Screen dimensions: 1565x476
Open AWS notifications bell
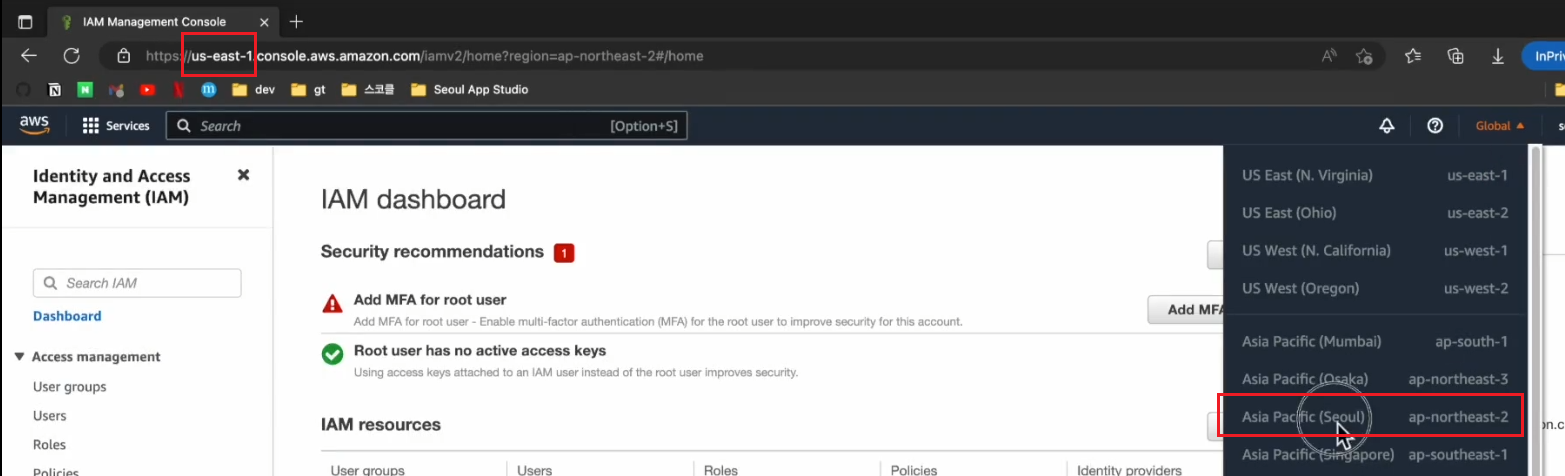(x=1387, y=126)
